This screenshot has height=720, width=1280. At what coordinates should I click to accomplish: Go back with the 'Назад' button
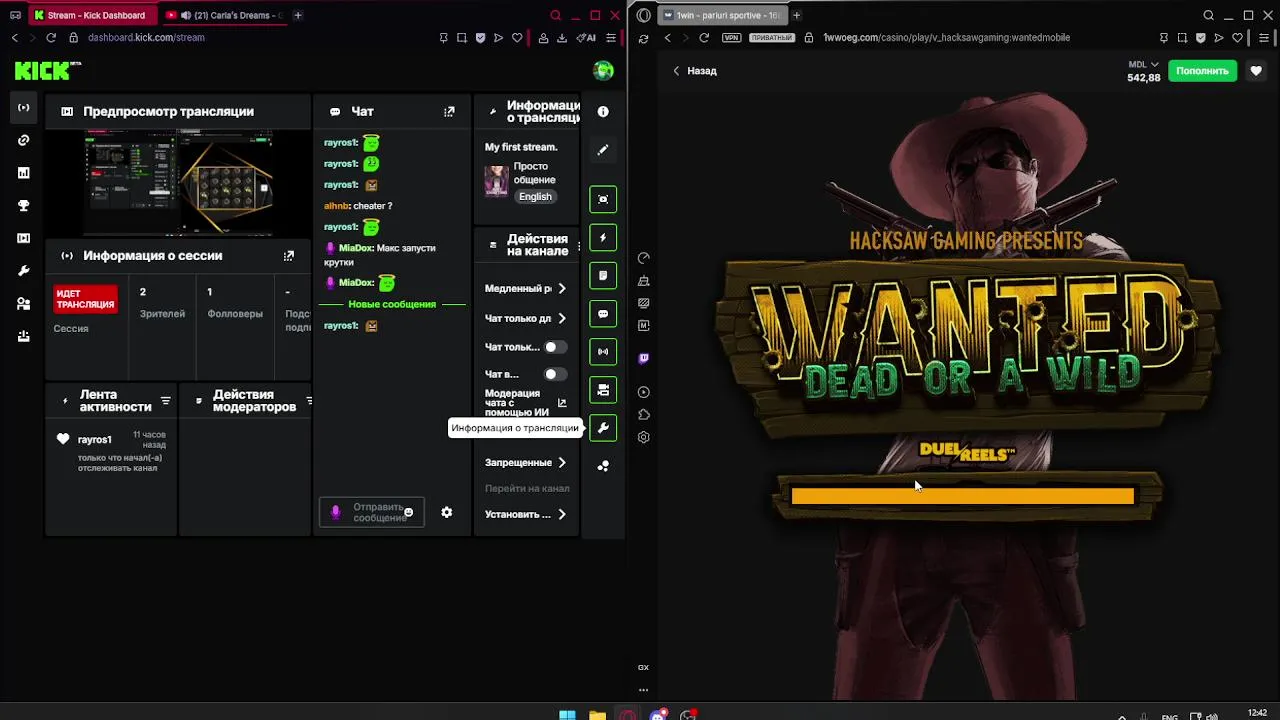694,71
